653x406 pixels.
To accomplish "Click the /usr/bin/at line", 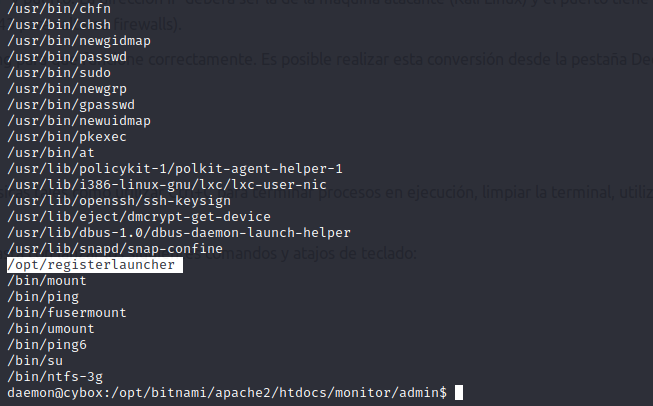I will click(x=34, y=153).
